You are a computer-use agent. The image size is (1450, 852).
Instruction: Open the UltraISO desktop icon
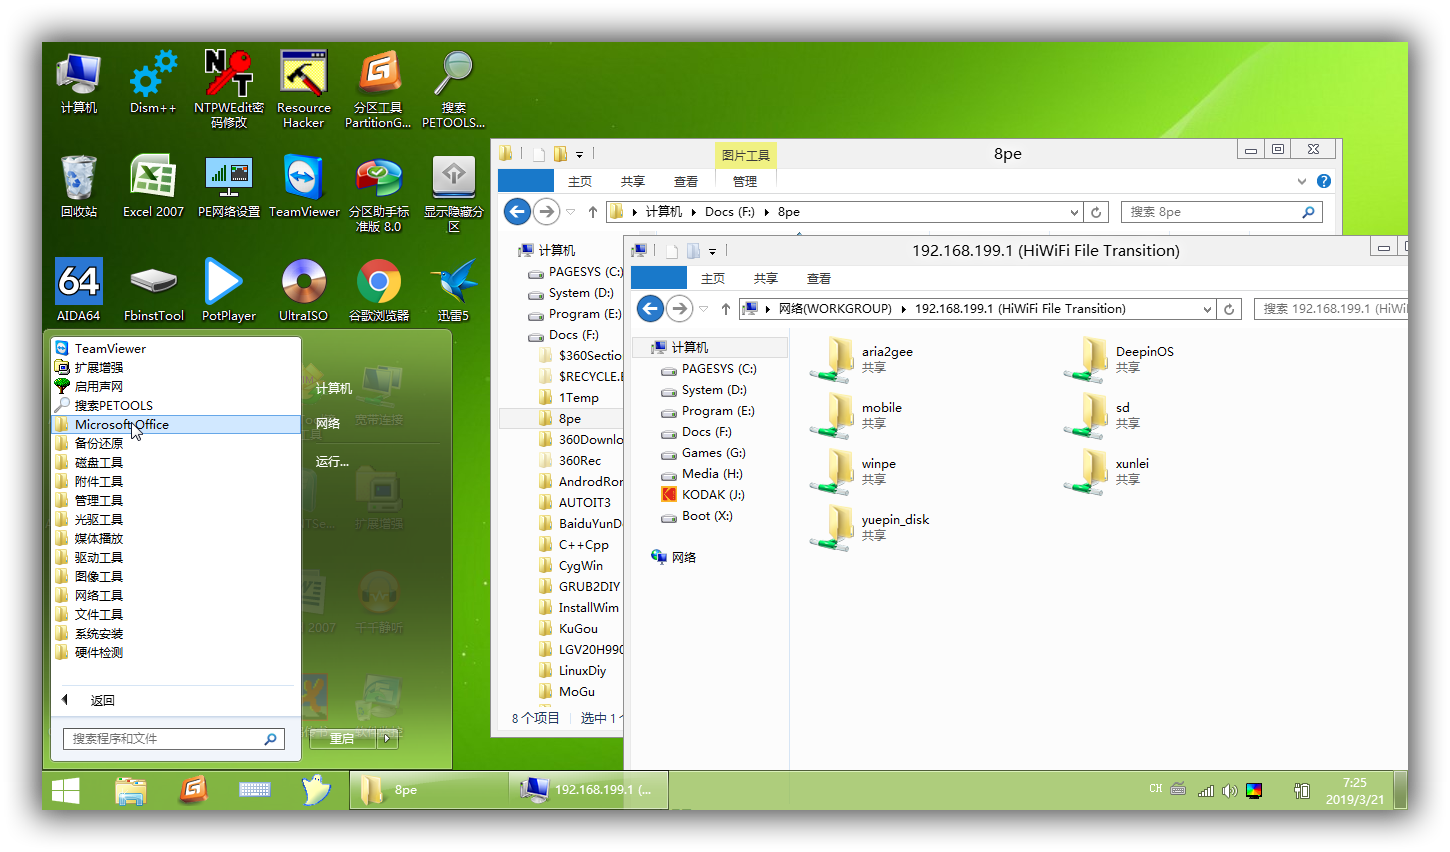coord(304,290)
